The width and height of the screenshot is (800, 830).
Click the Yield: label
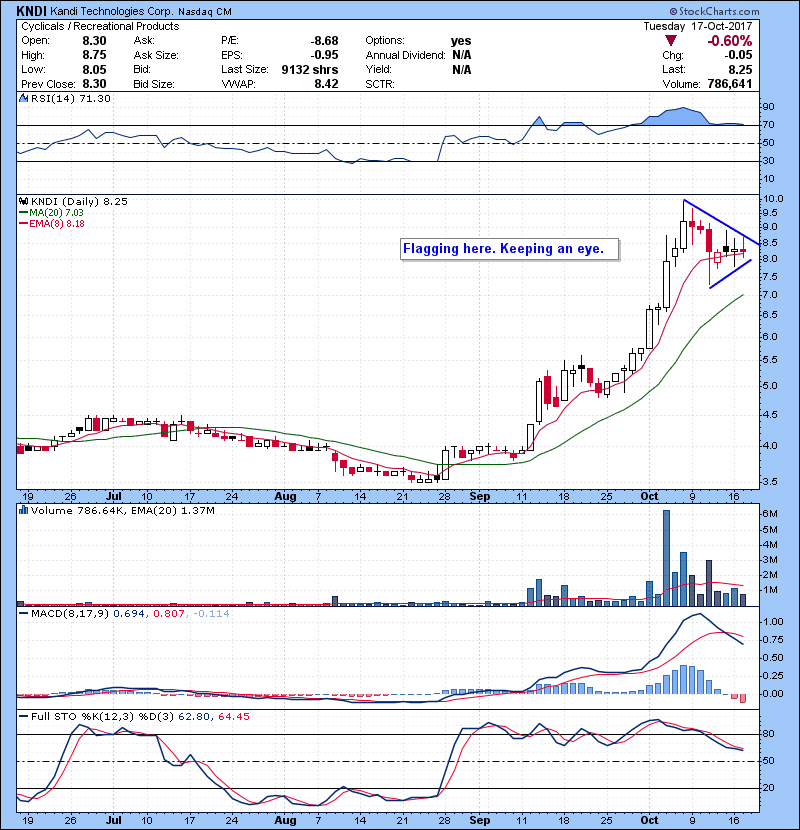point(379,69)
